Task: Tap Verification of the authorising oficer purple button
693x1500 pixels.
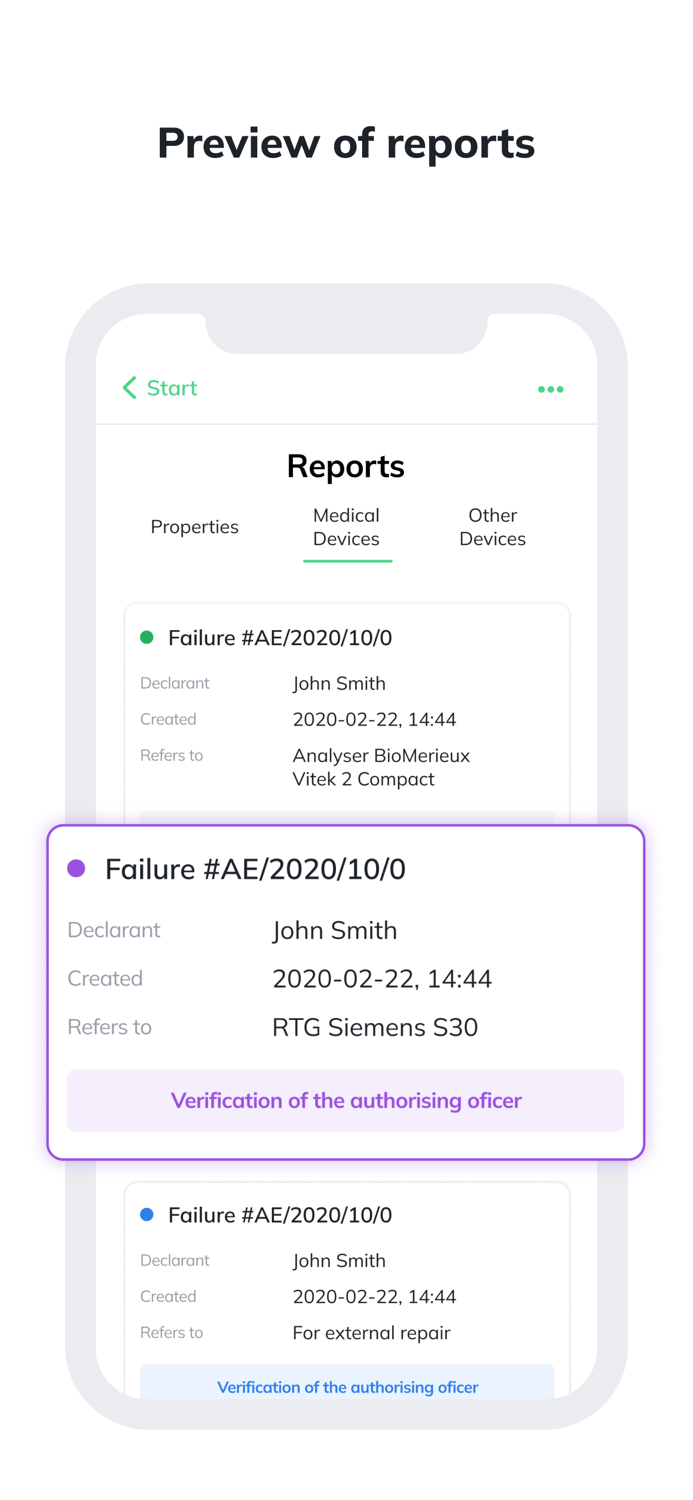Action: [x=346, y=1100]
